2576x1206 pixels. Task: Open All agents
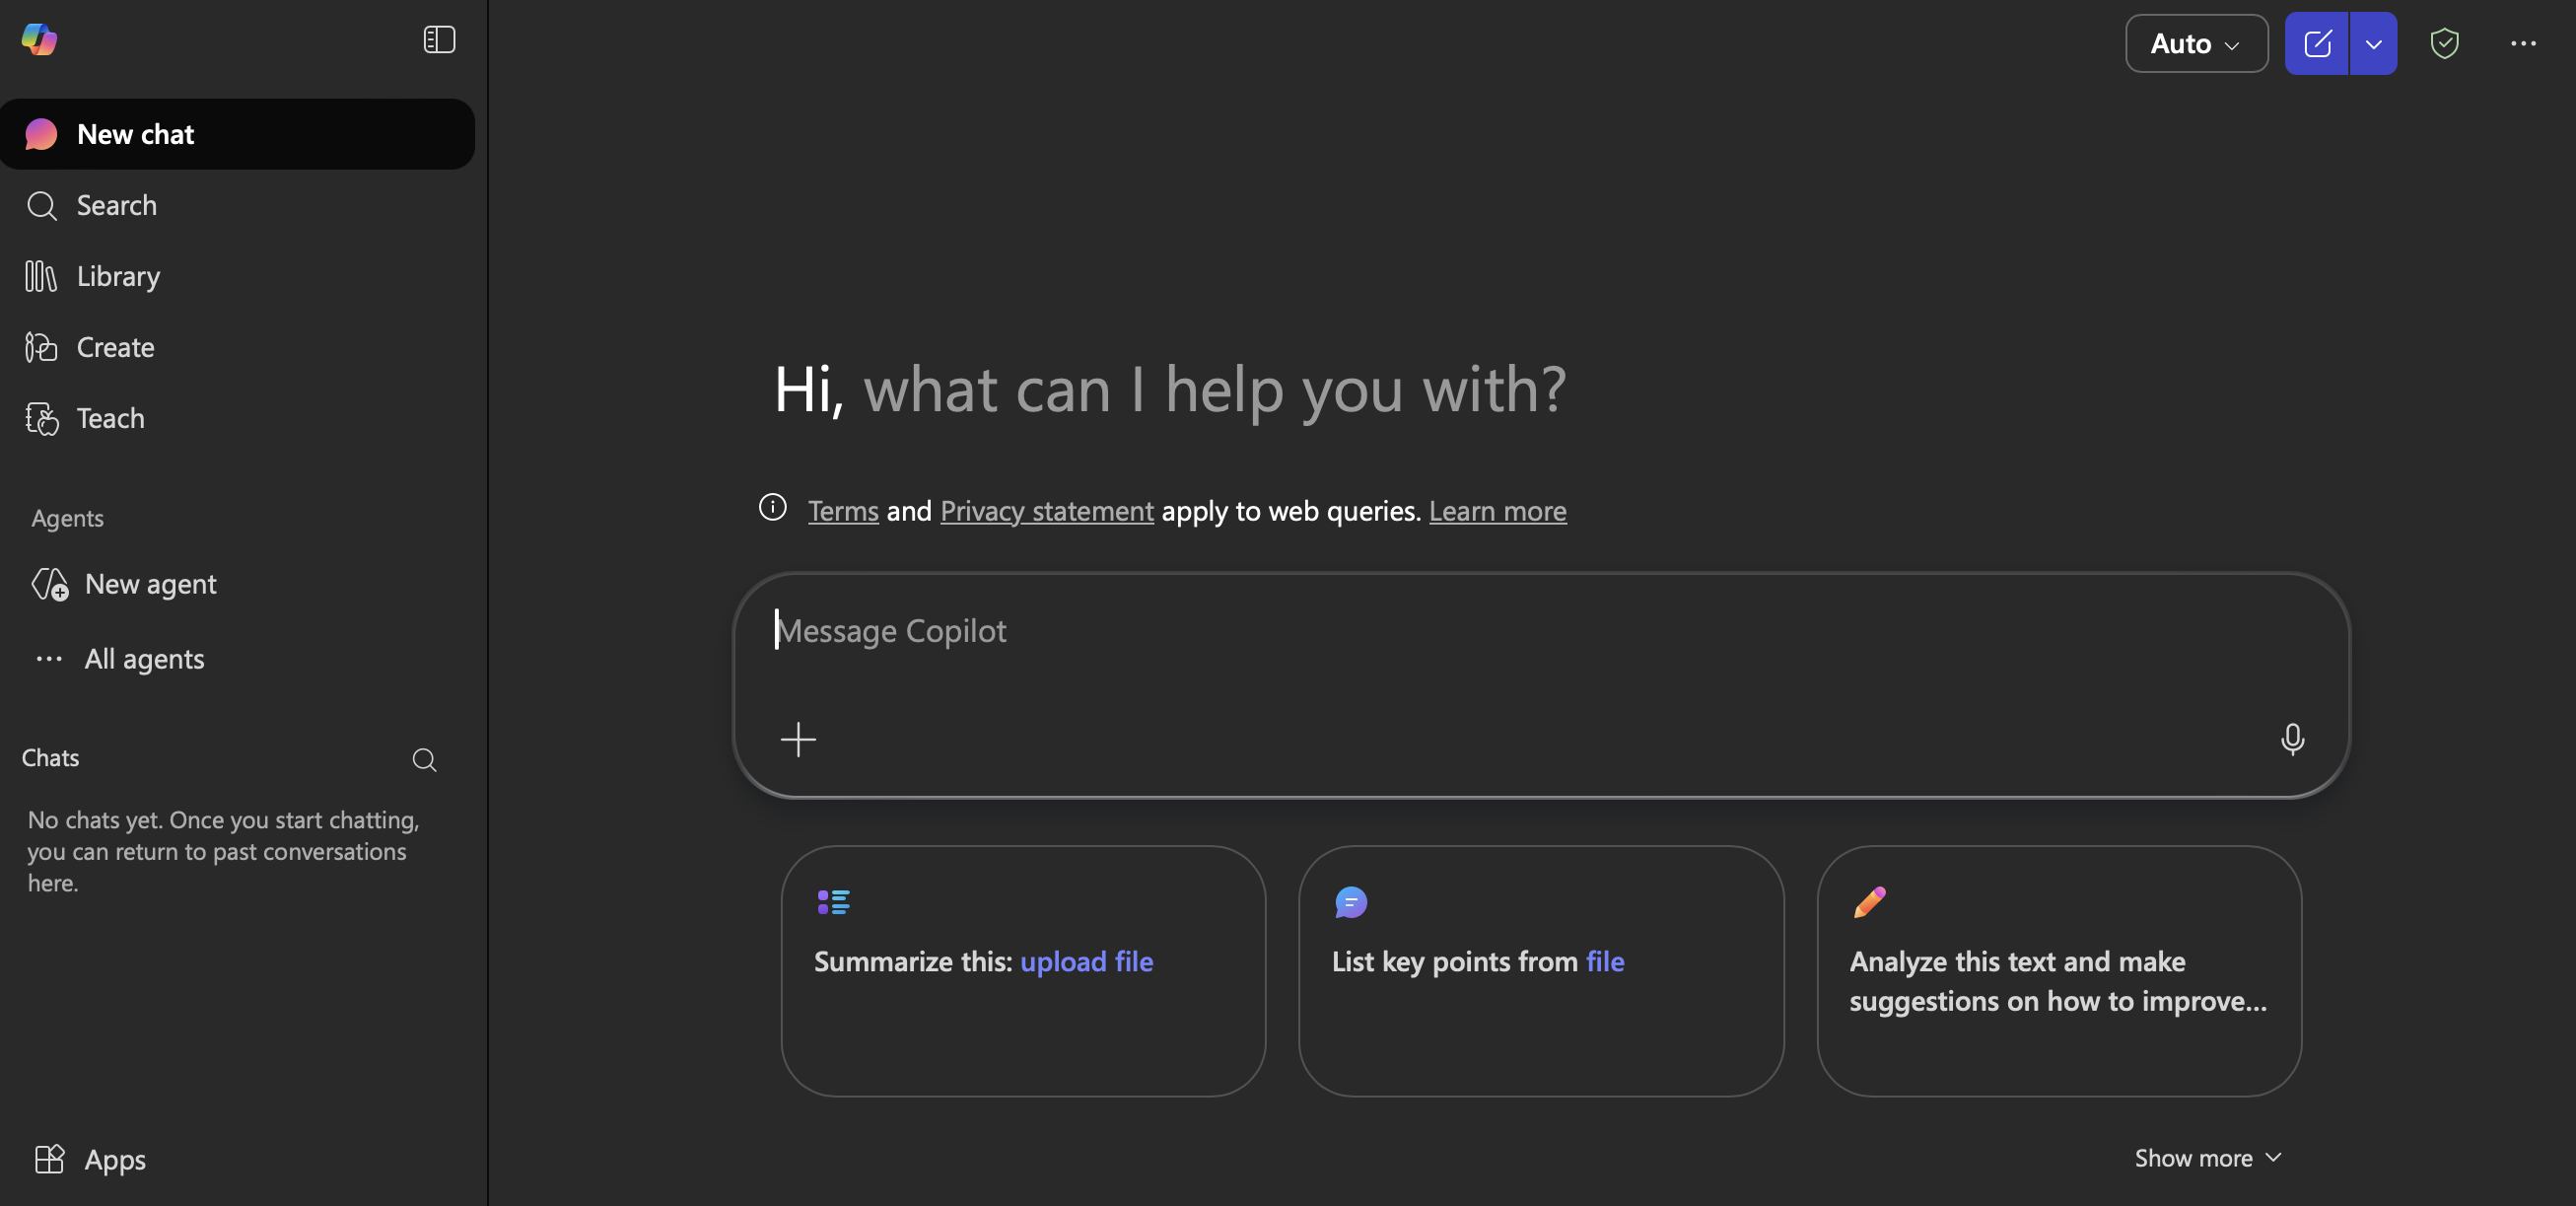143,659
